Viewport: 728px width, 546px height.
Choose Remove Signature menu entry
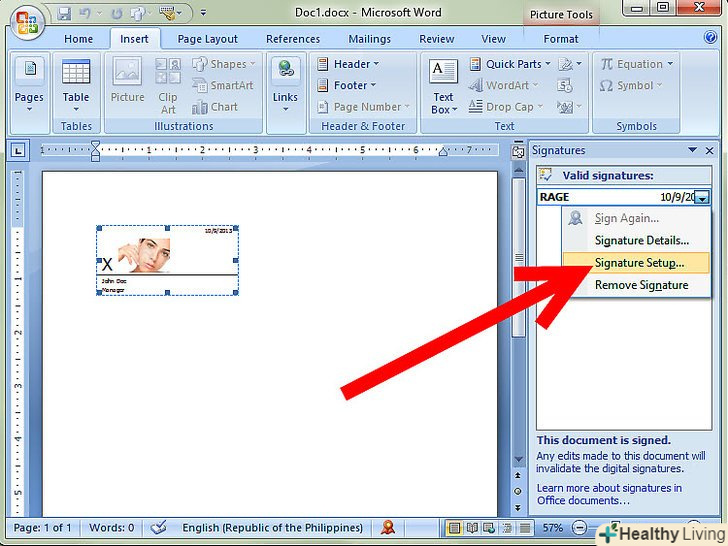pyautogui.click(x=636, y=285)
